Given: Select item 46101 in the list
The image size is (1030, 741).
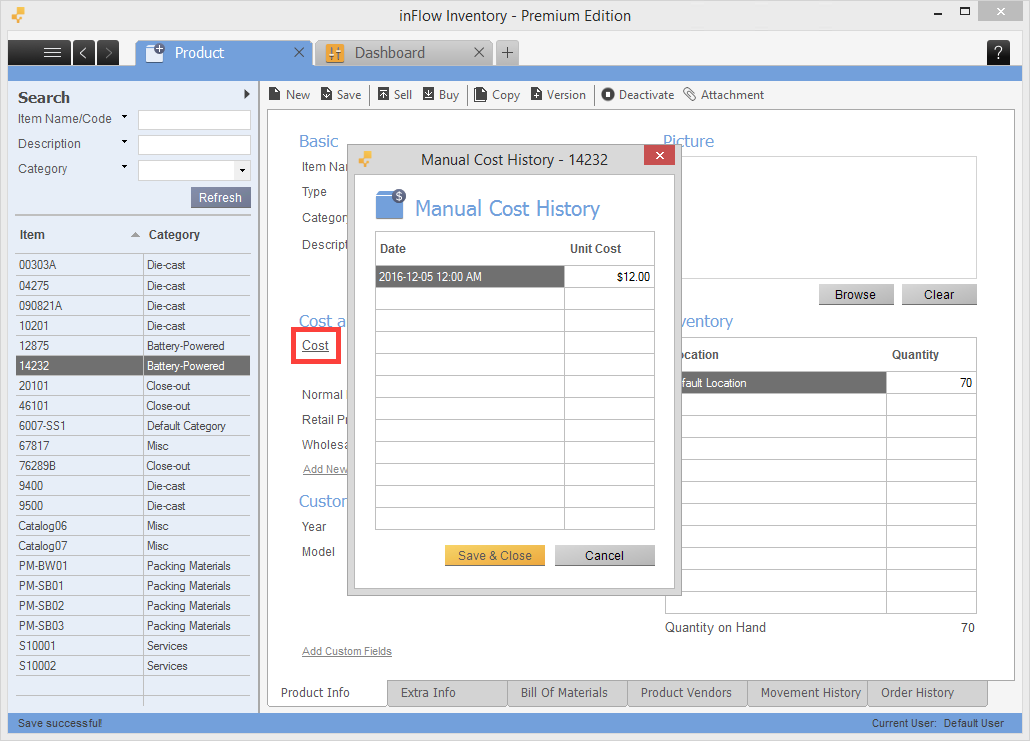Looking at the screenshot, I should pyautogui.click(x=133, y=406).
